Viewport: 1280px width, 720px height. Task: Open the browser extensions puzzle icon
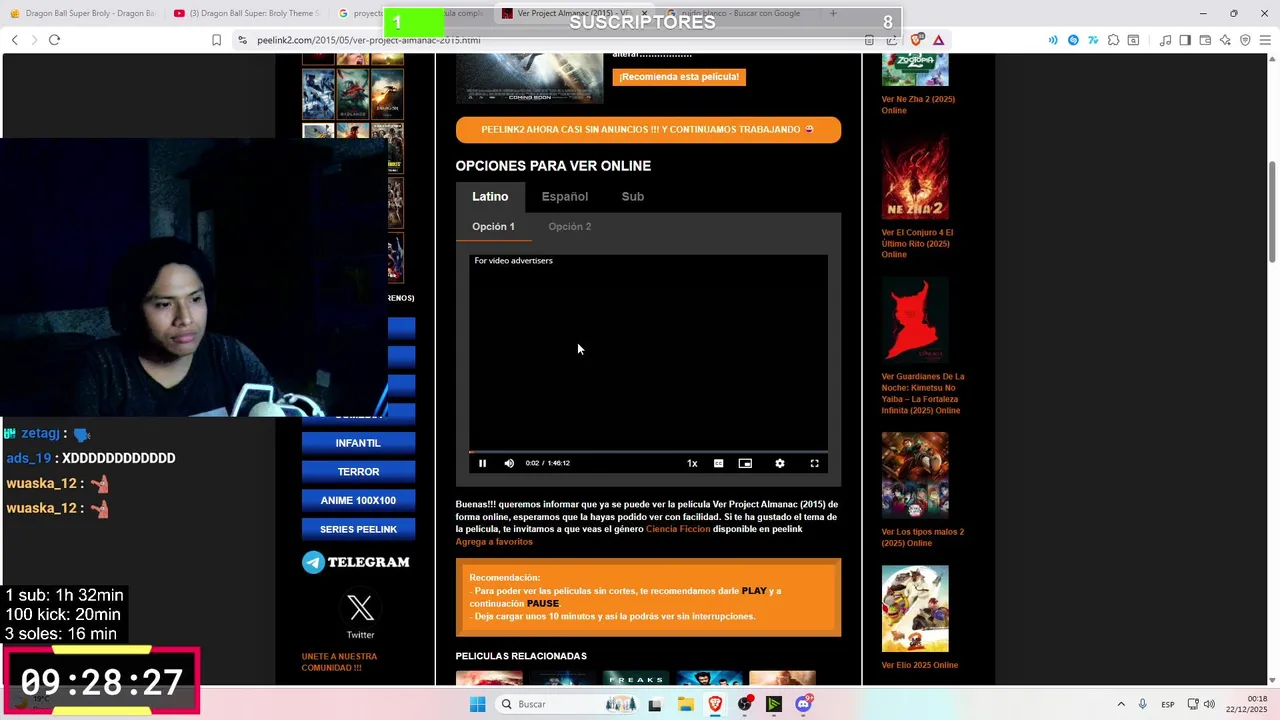[1113, 40]
